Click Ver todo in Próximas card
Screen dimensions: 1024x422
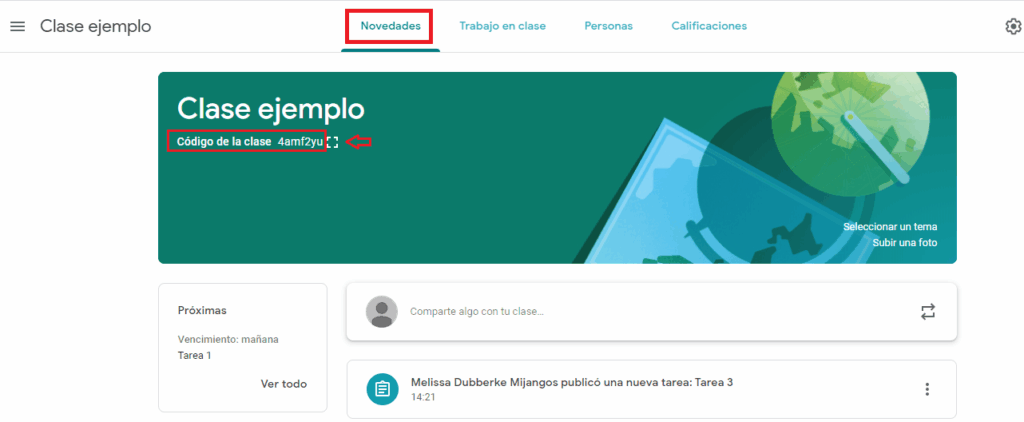pyautogui.click(x=283, y=384)
